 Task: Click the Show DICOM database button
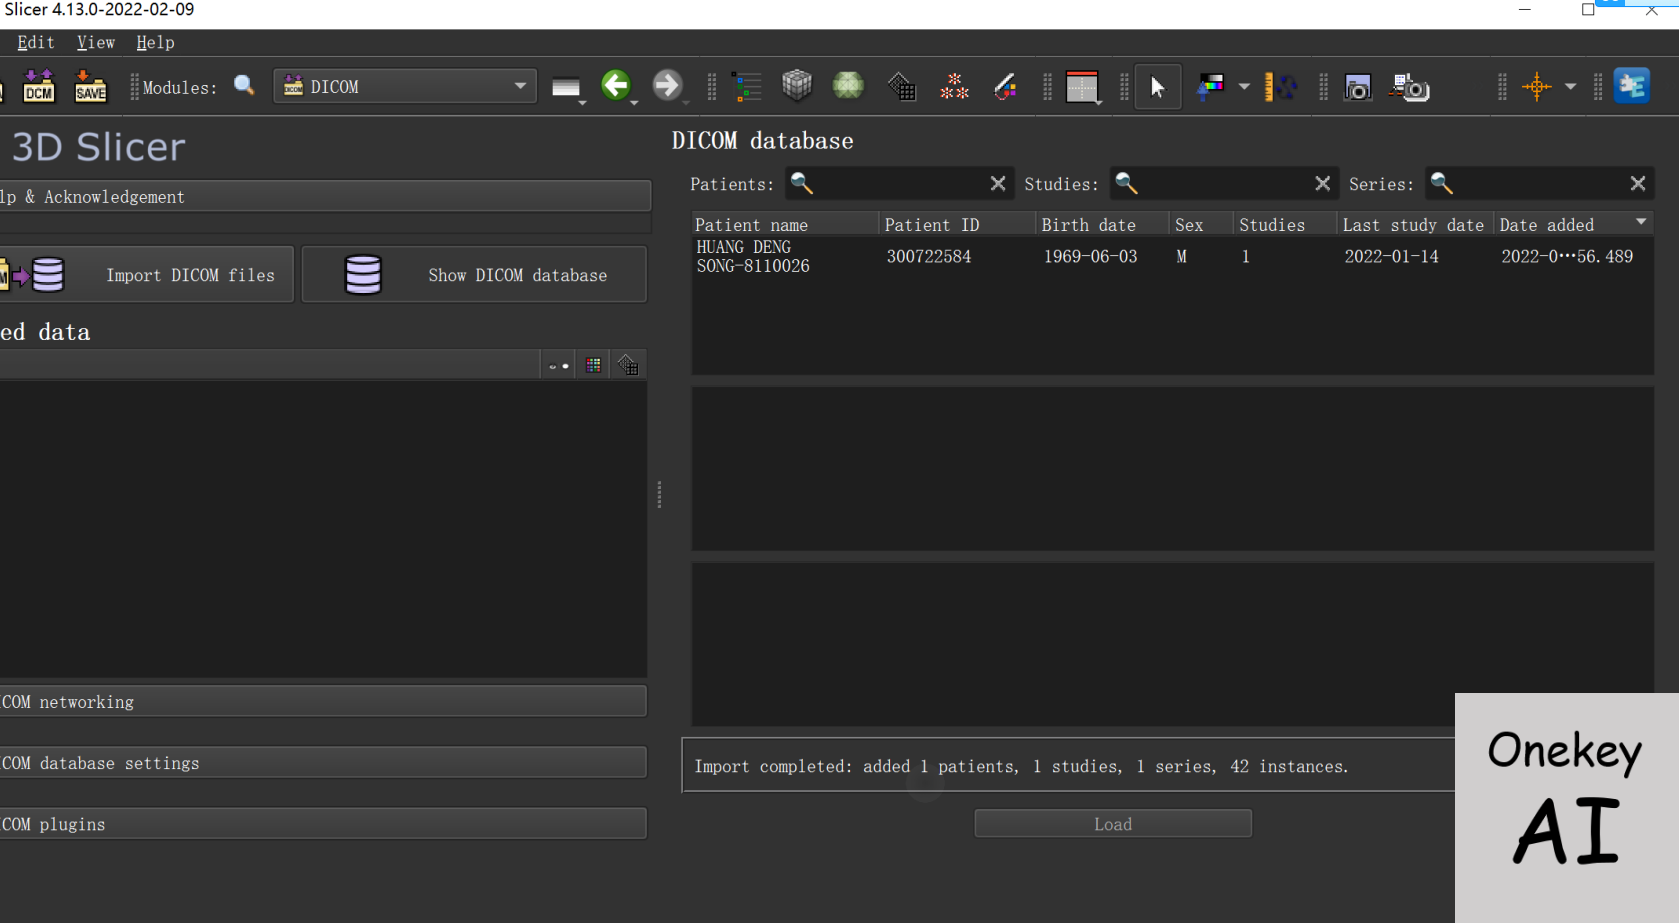pyautogui.click(x=474, y=275)
